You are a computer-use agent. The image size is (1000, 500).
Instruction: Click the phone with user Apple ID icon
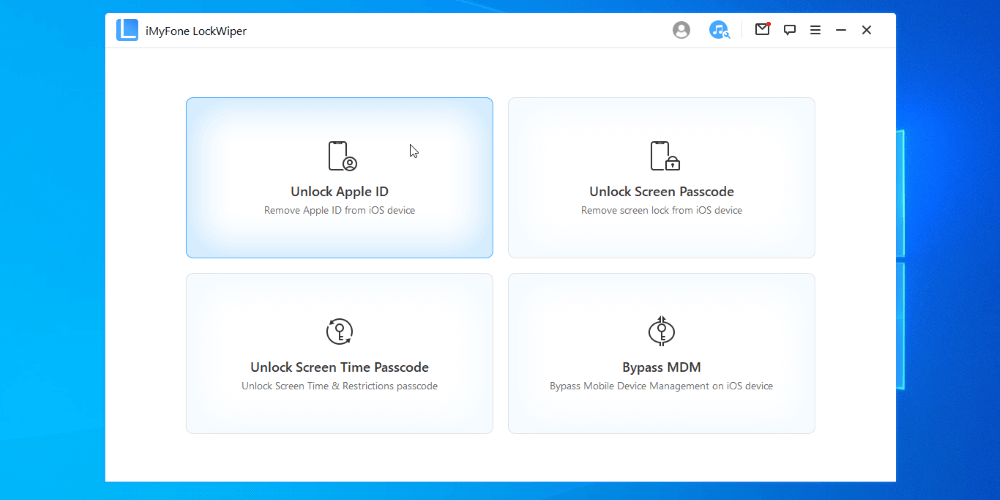coord(342,156)
